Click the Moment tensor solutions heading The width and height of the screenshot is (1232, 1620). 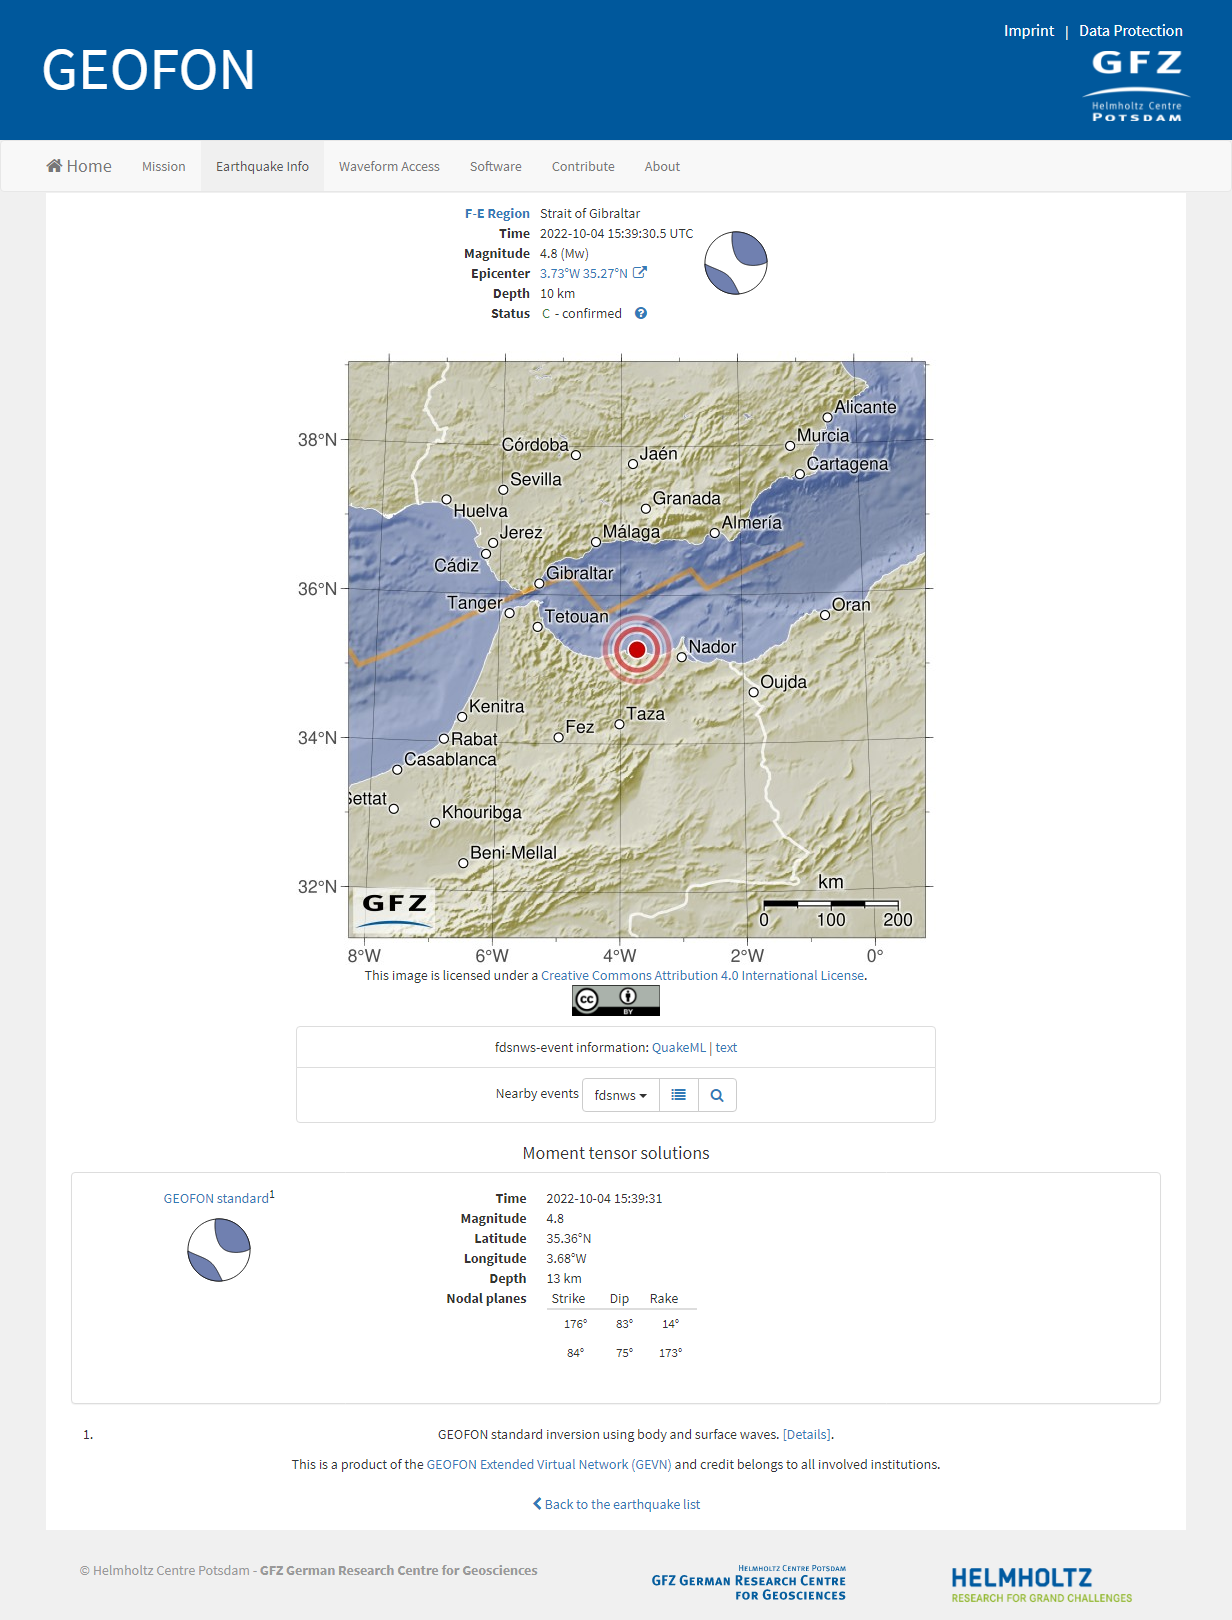(x=616, y=1153)
